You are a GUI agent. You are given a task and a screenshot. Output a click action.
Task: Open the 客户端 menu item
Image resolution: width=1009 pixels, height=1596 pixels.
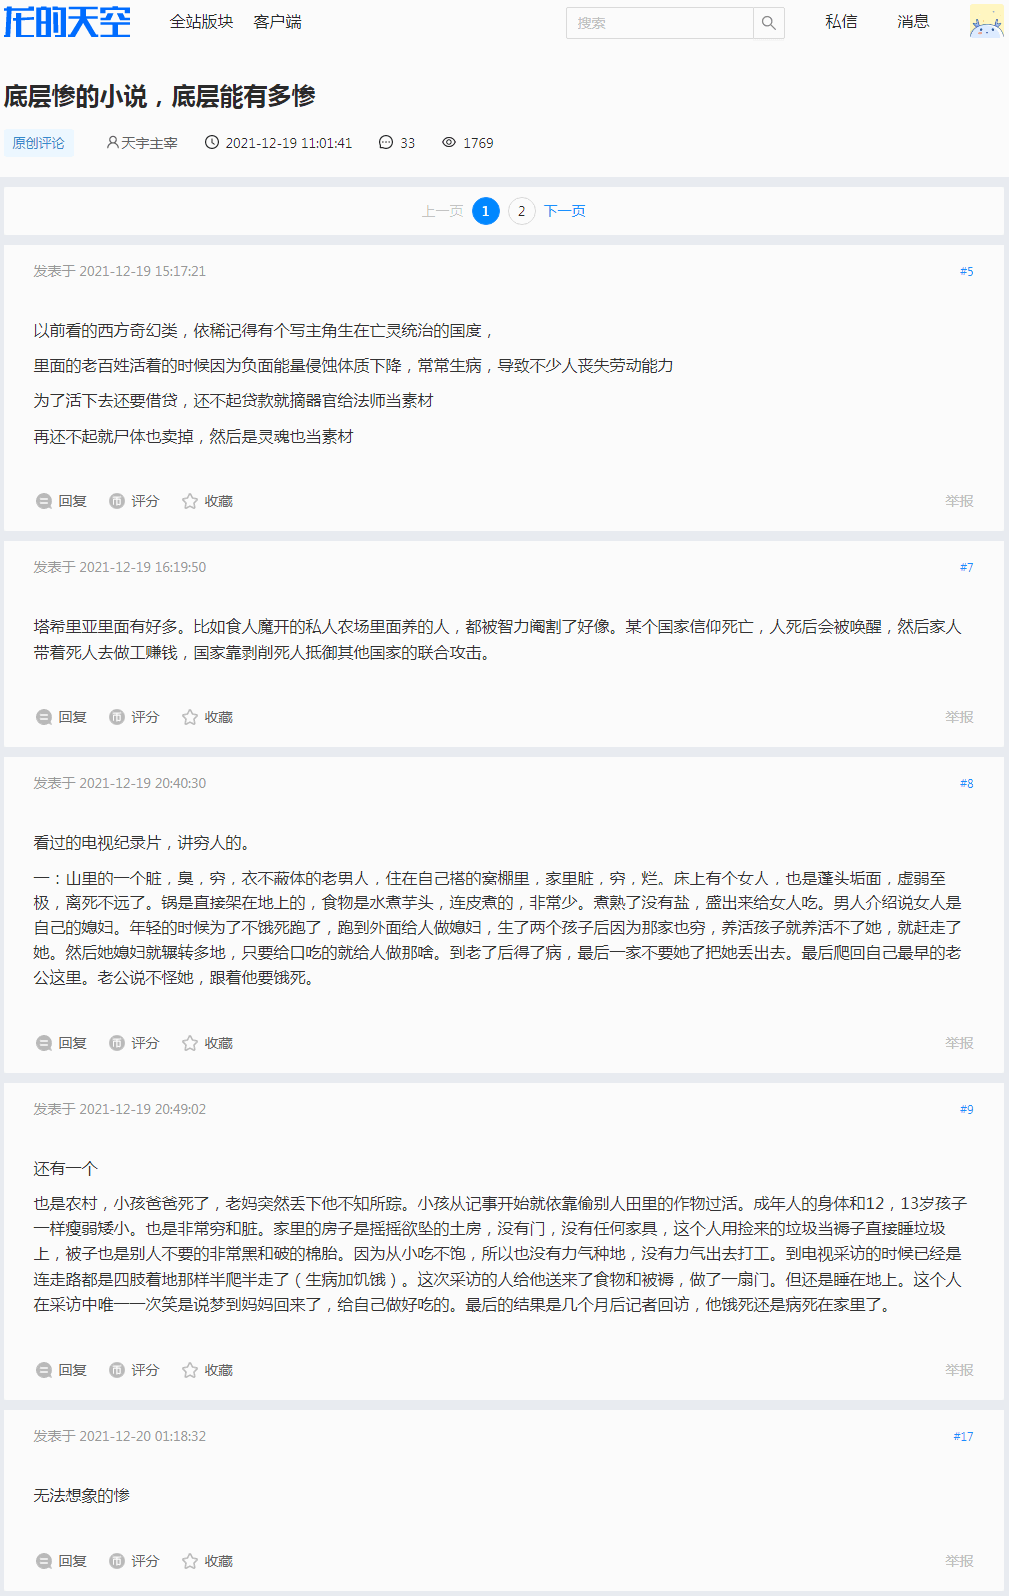(277, 22)
